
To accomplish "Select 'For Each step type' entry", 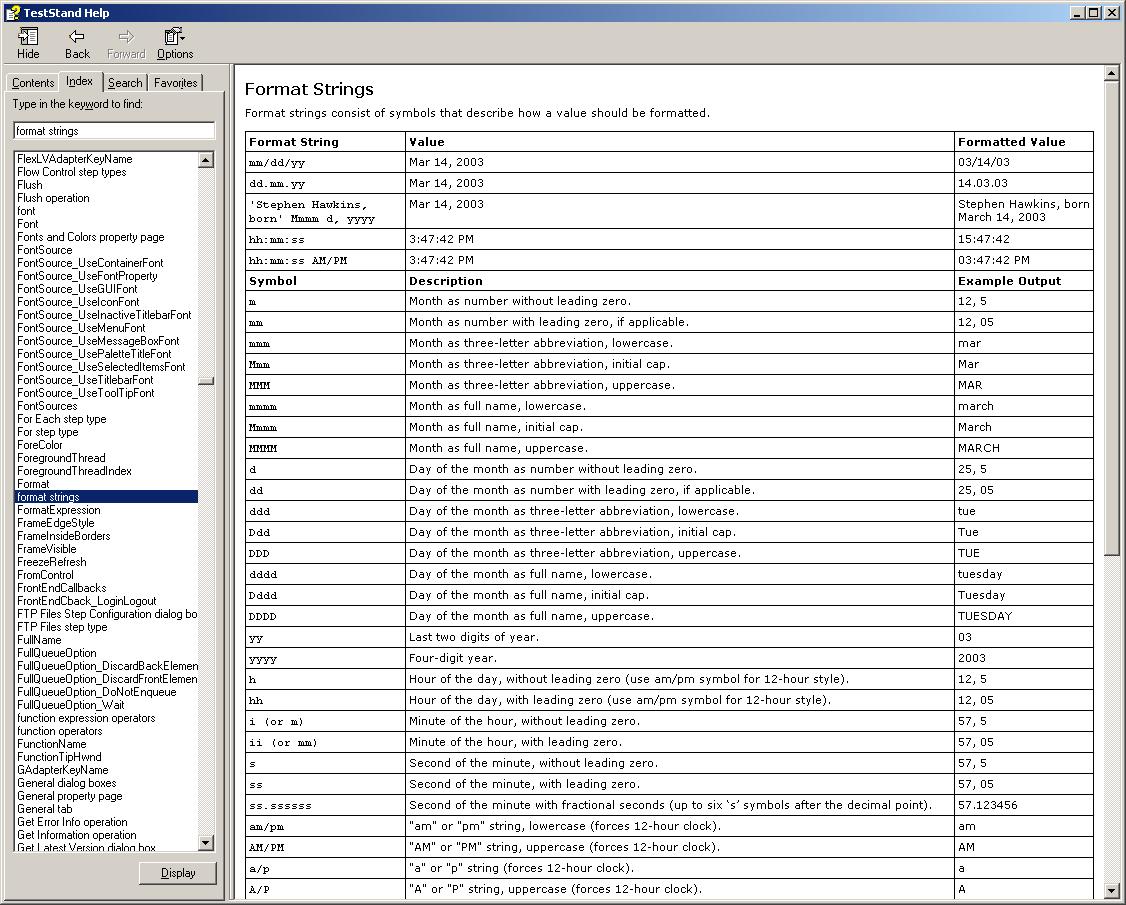I will [x=62, y=419].
